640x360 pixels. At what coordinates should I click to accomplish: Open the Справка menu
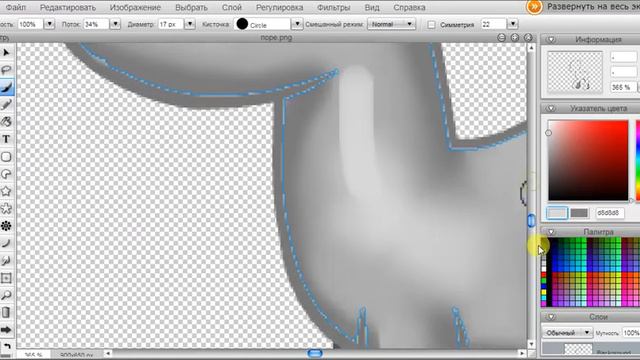409,7
